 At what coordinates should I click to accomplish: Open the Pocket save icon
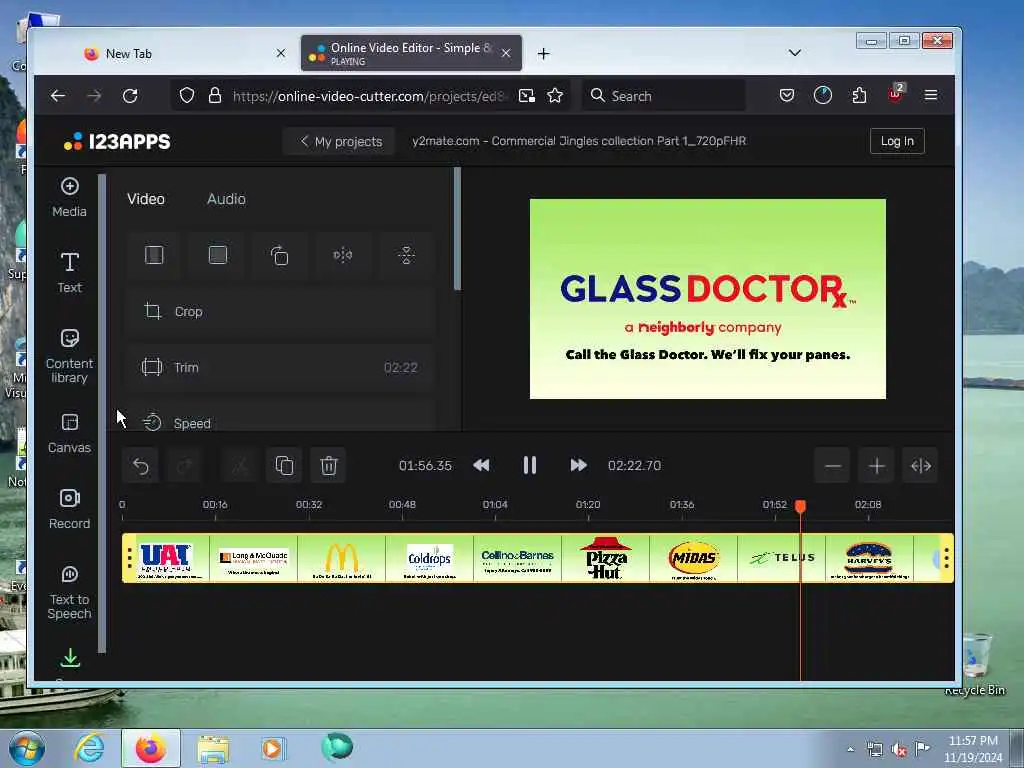coord(787,96)
